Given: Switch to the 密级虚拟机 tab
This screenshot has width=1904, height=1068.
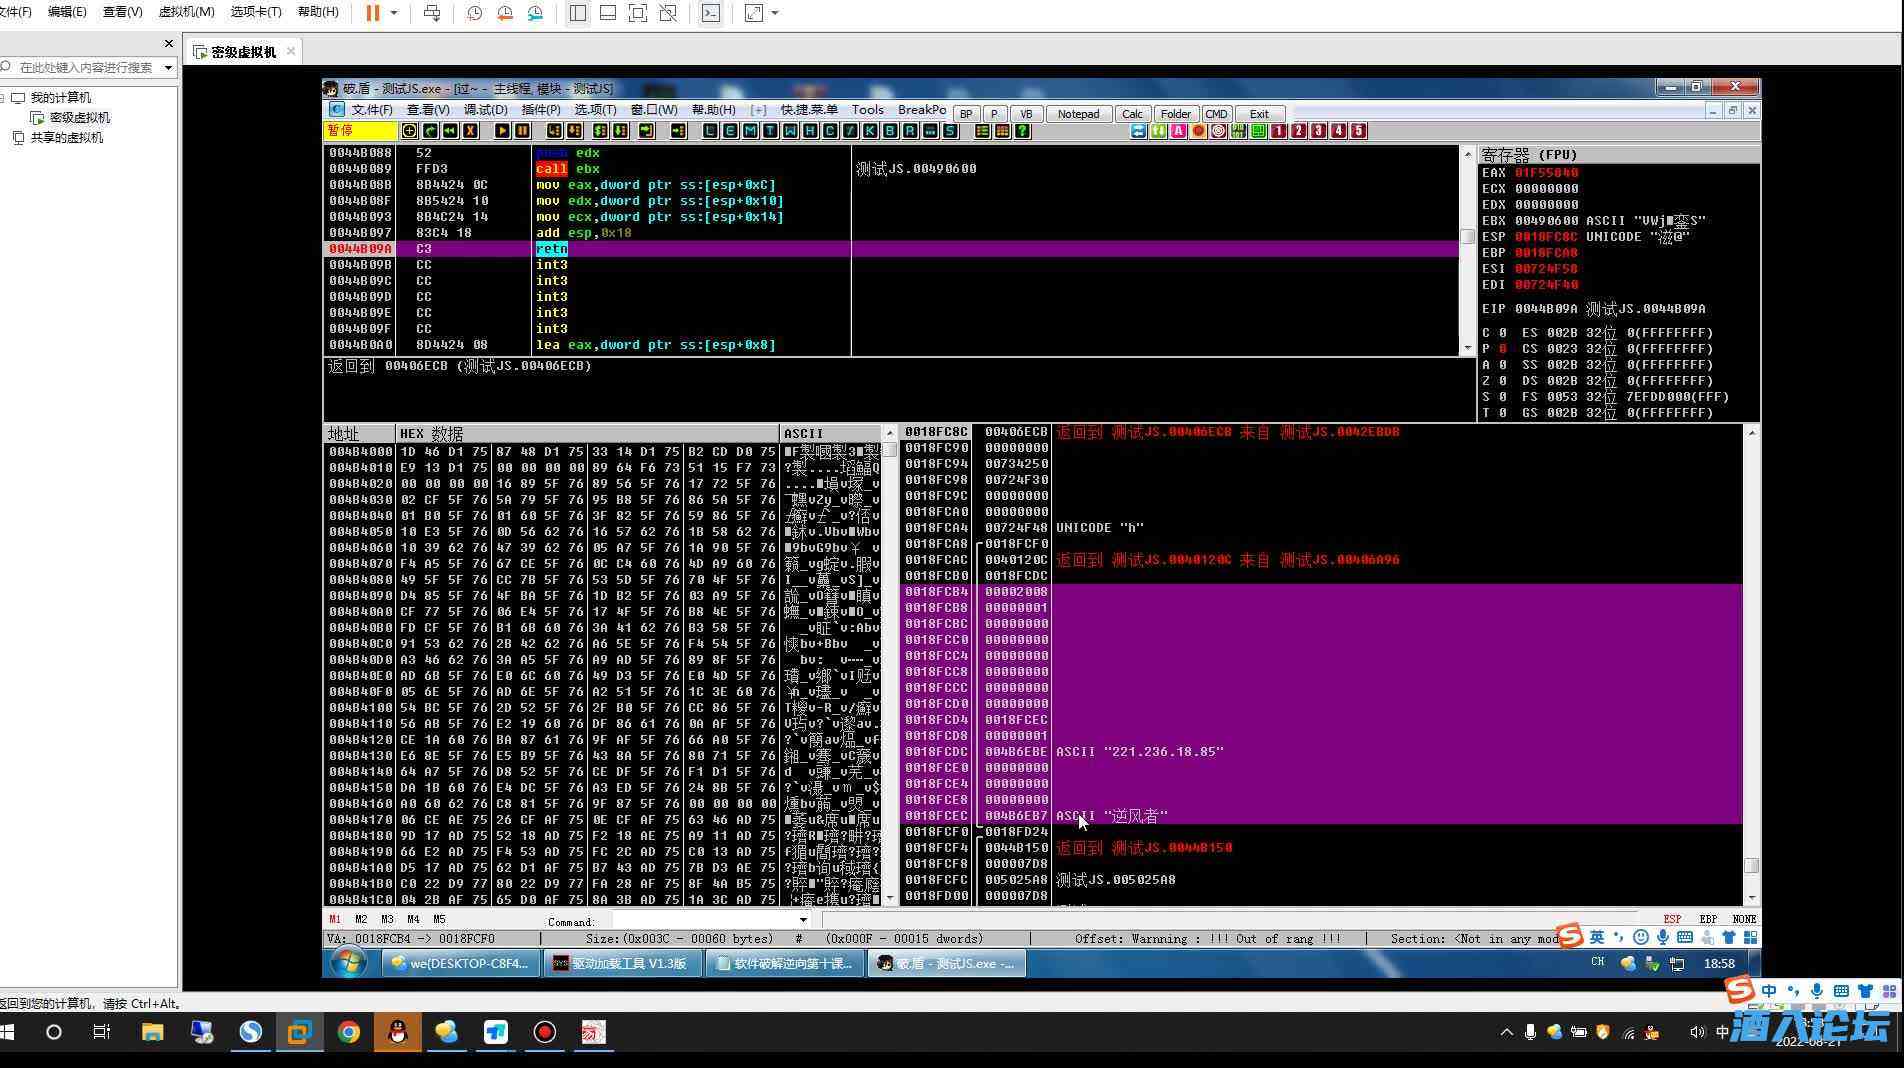Looking at the screenshot, I should pyautogui.click(x=243, y=52).
